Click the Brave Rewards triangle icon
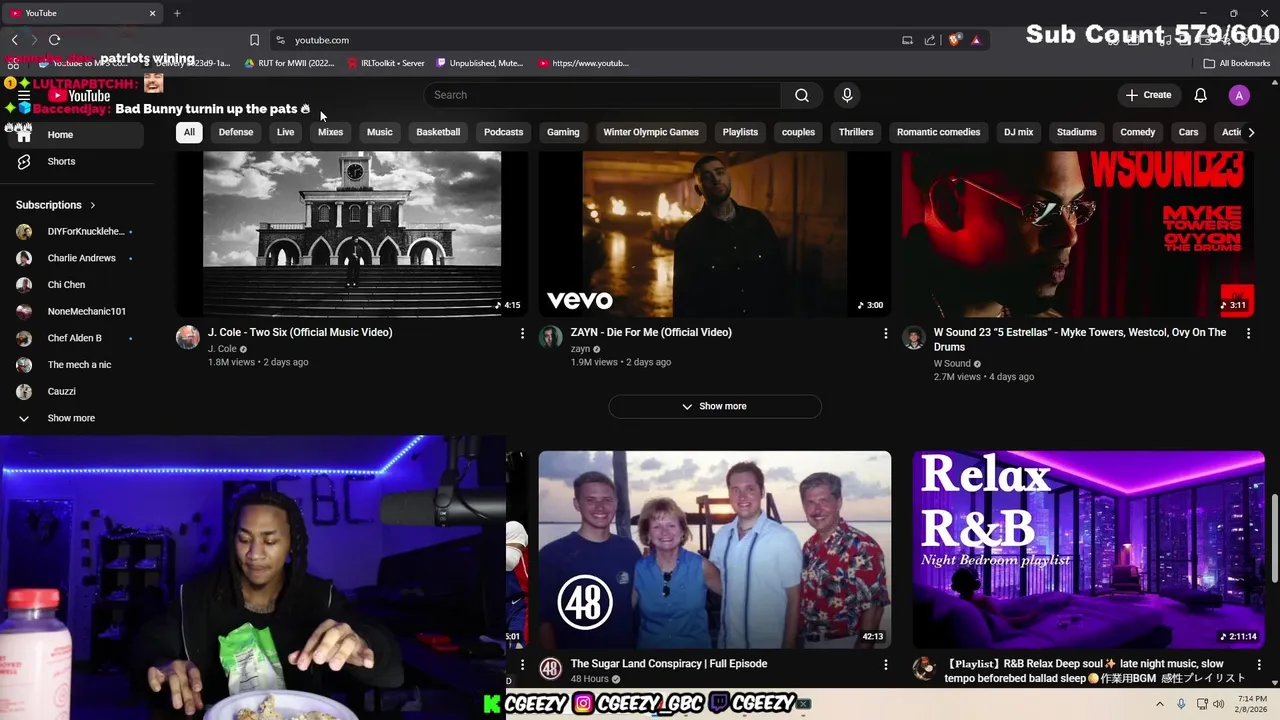This screenshot has height=720, width=1280. pyautogui.click(x=975, y=40)
